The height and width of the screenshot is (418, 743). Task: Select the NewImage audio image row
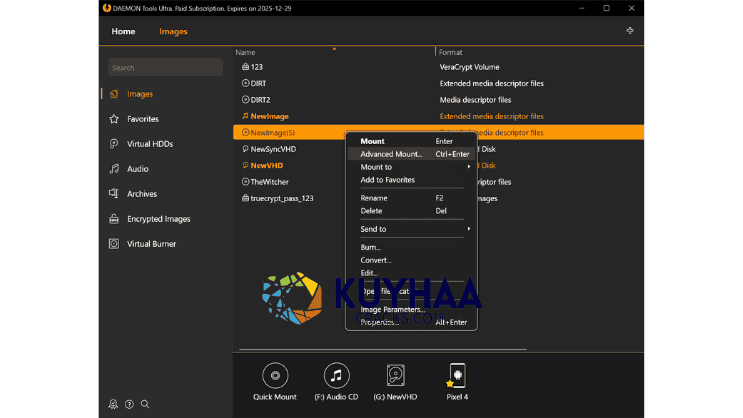438,116
